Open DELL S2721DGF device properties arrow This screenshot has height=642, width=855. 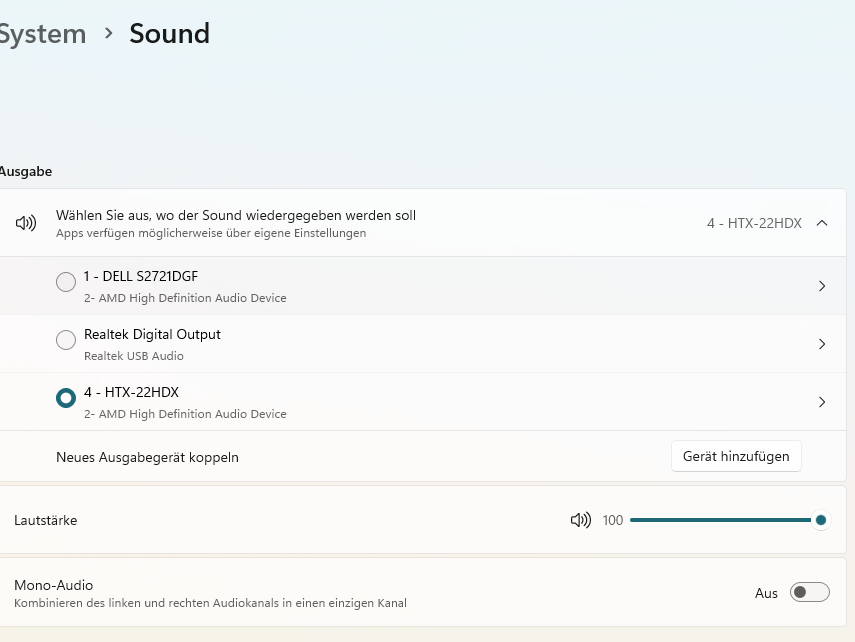[822, 286]
